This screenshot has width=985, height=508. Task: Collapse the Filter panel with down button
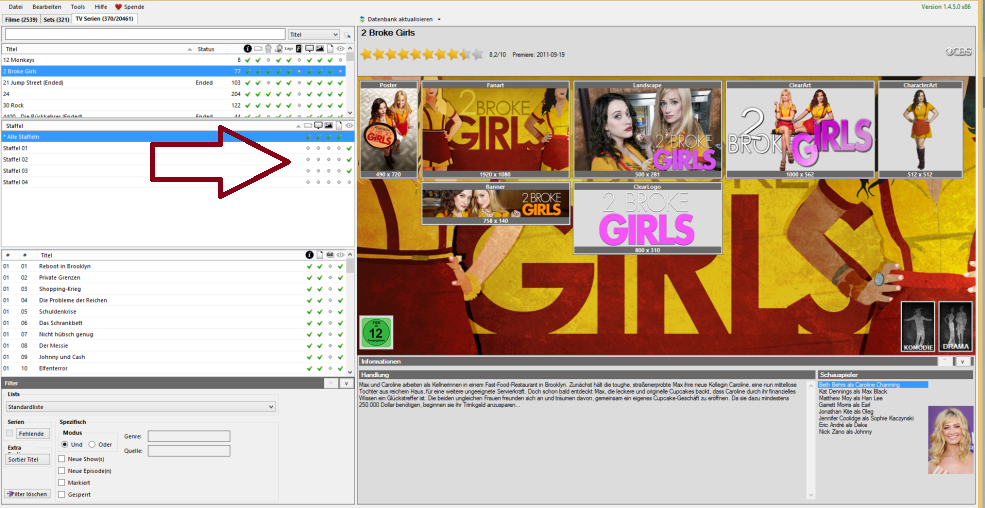346,383
